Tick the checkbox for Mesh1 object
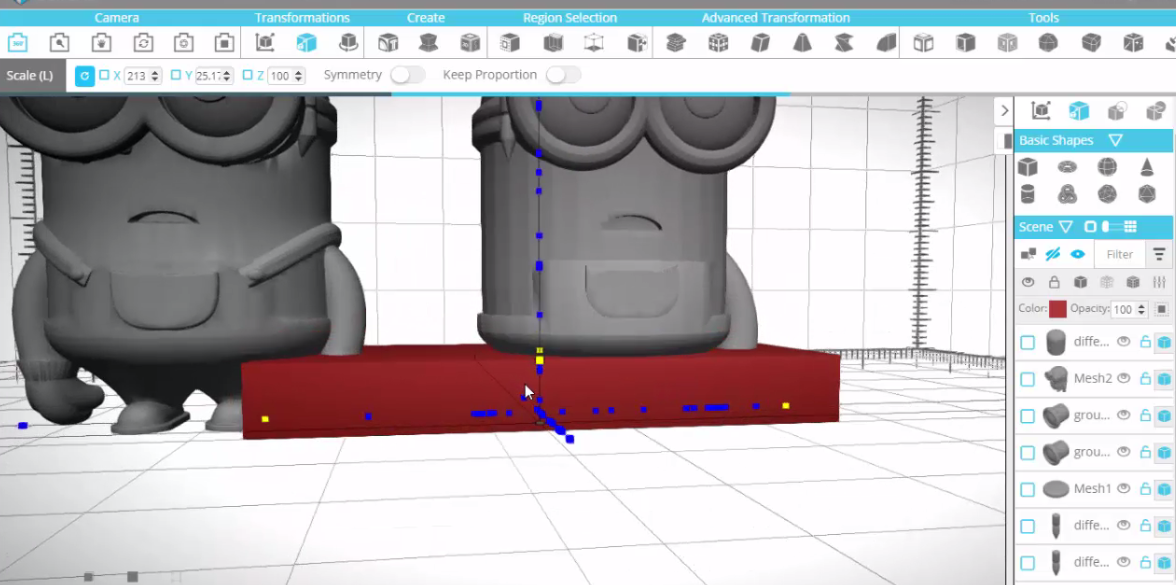The image size is (1176, 585). click(x=1028, y=490)
